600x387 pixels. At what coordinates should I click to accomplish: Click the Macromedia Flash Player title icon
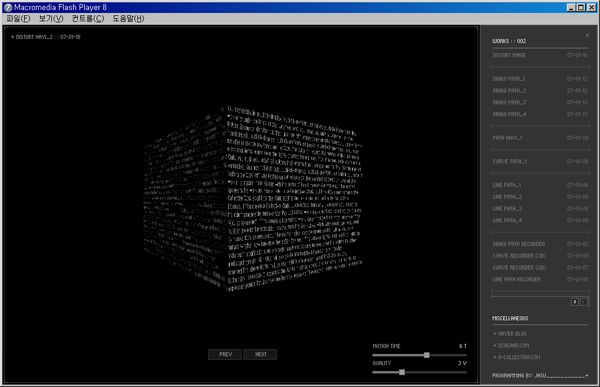(8, 7)
